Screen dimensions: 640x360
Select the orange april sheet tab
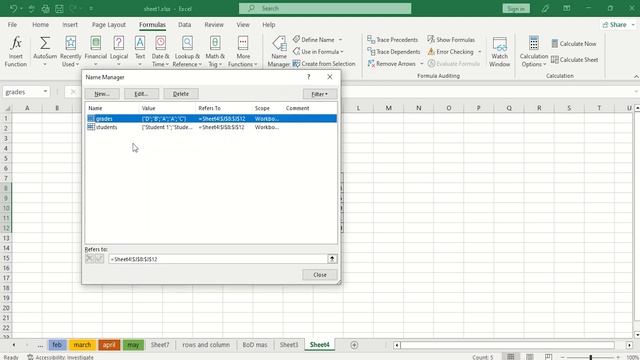[109, 345]
